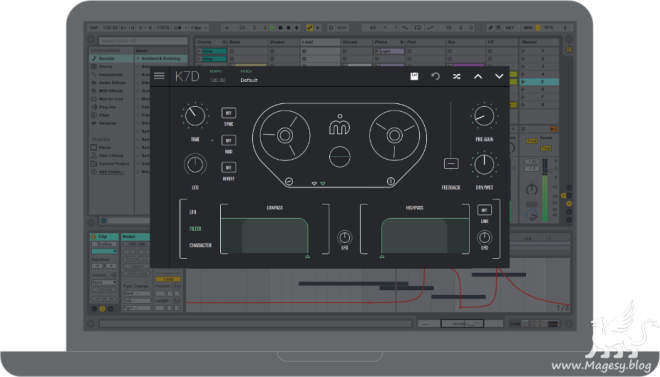Select Samples in the Ableton browser

tap(112, 123)
